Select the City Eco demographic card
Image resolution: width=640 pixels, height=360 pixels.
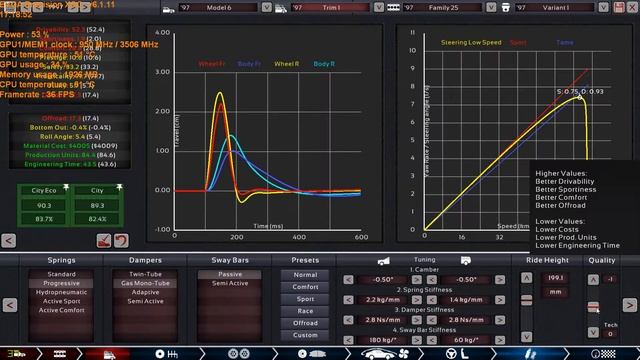[44, 205]
